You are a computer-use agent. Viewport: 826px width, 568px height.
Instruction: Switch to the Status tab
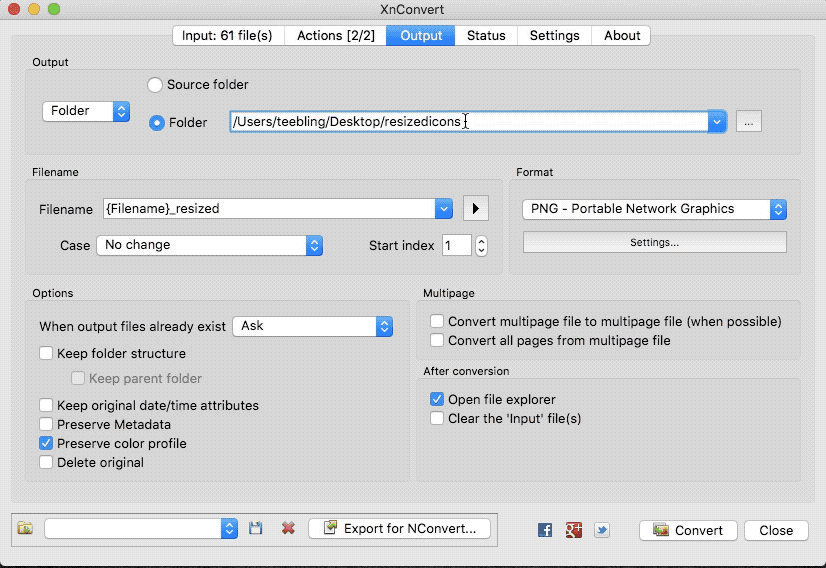click(486, 35)
